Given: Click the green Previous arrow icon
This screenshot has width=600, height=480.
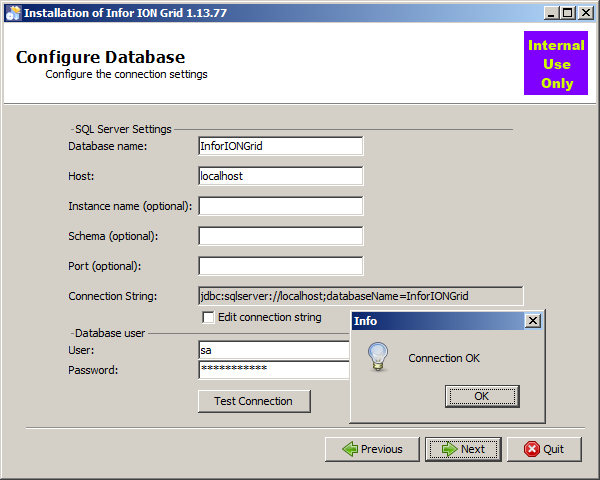Looking at the screenshot, I should [x=350, y=449].
